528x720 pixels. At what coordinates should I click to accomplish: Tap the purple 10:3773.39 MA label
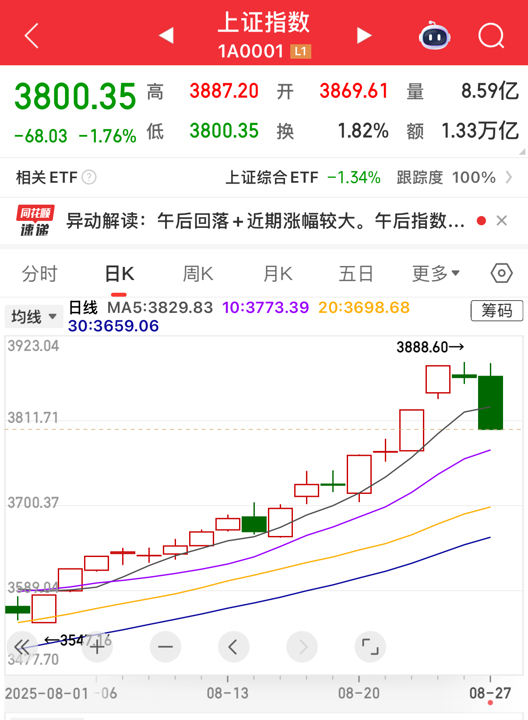[265, 307]
